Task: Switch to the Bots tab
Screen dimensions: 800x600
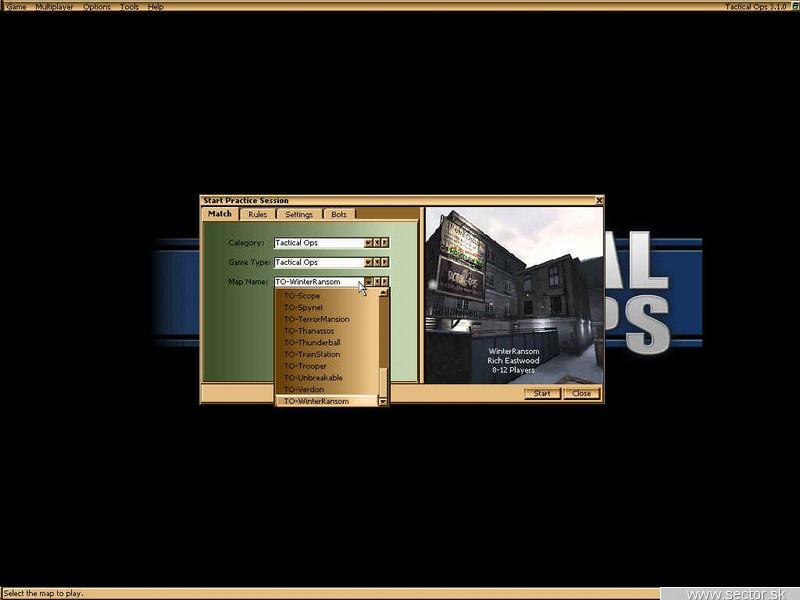Action: point(339,214)
